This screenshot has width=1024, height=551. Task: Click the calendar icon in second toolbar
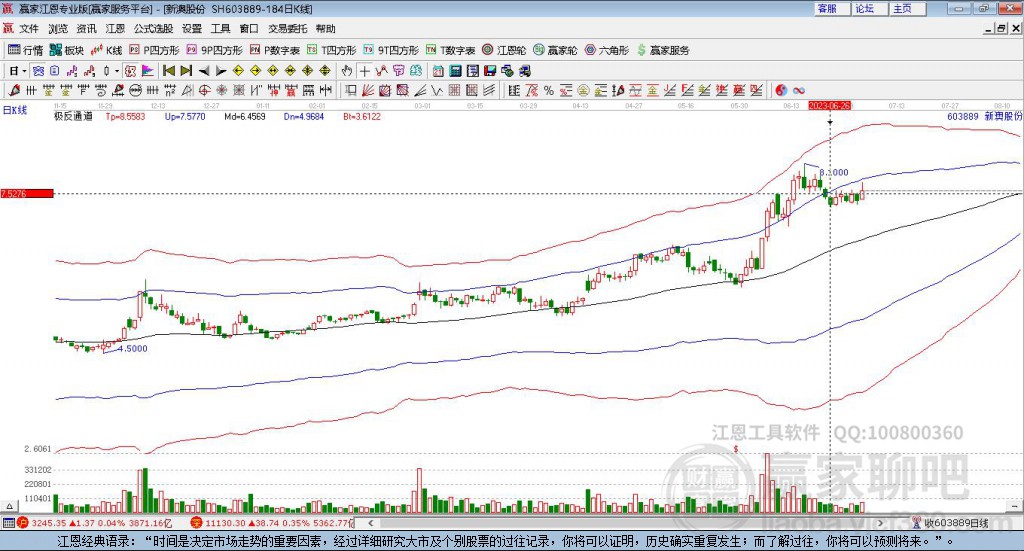coord(438,71)
